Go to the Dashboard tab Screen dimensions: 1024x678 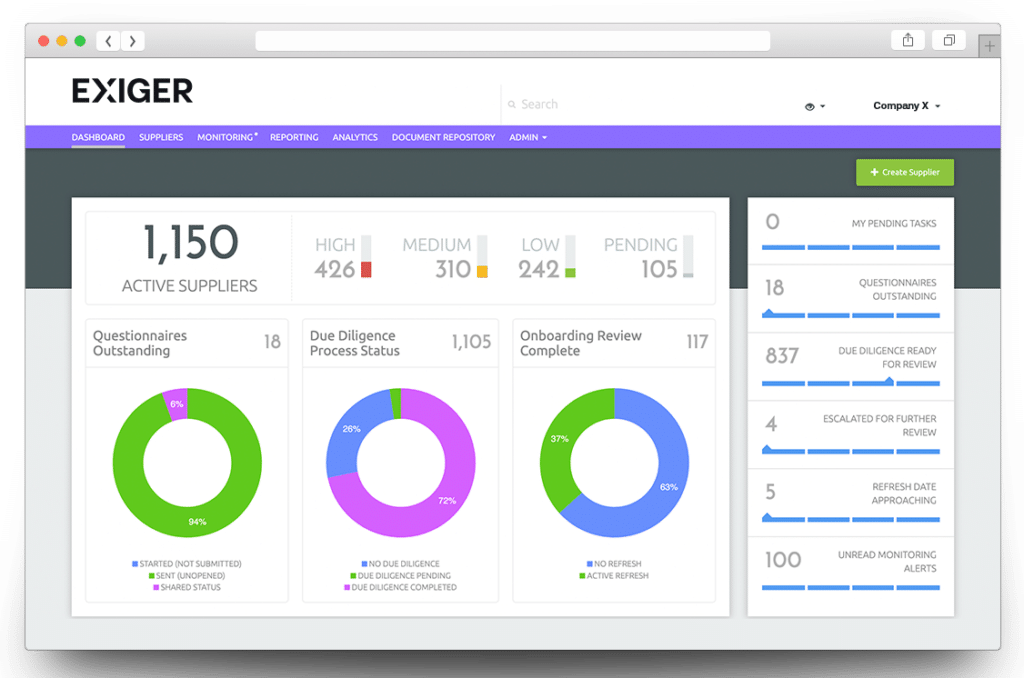pyautogui.click(x=98, y=137)
